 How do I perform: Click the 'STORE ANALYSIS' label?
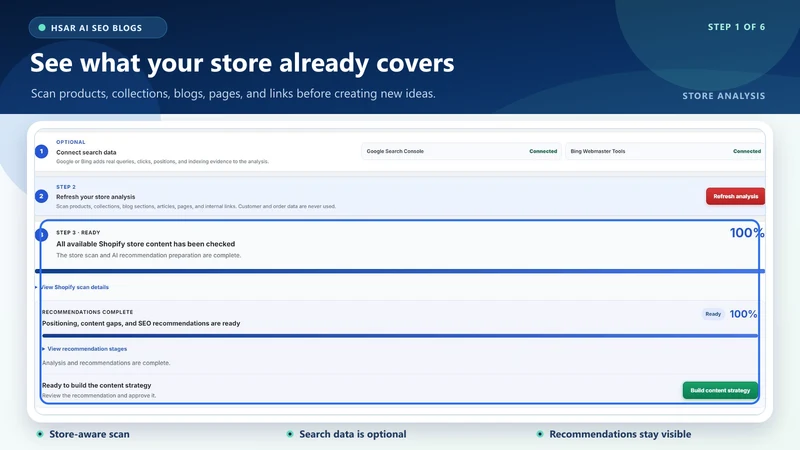pyautogui.click(x=723, y=96)
